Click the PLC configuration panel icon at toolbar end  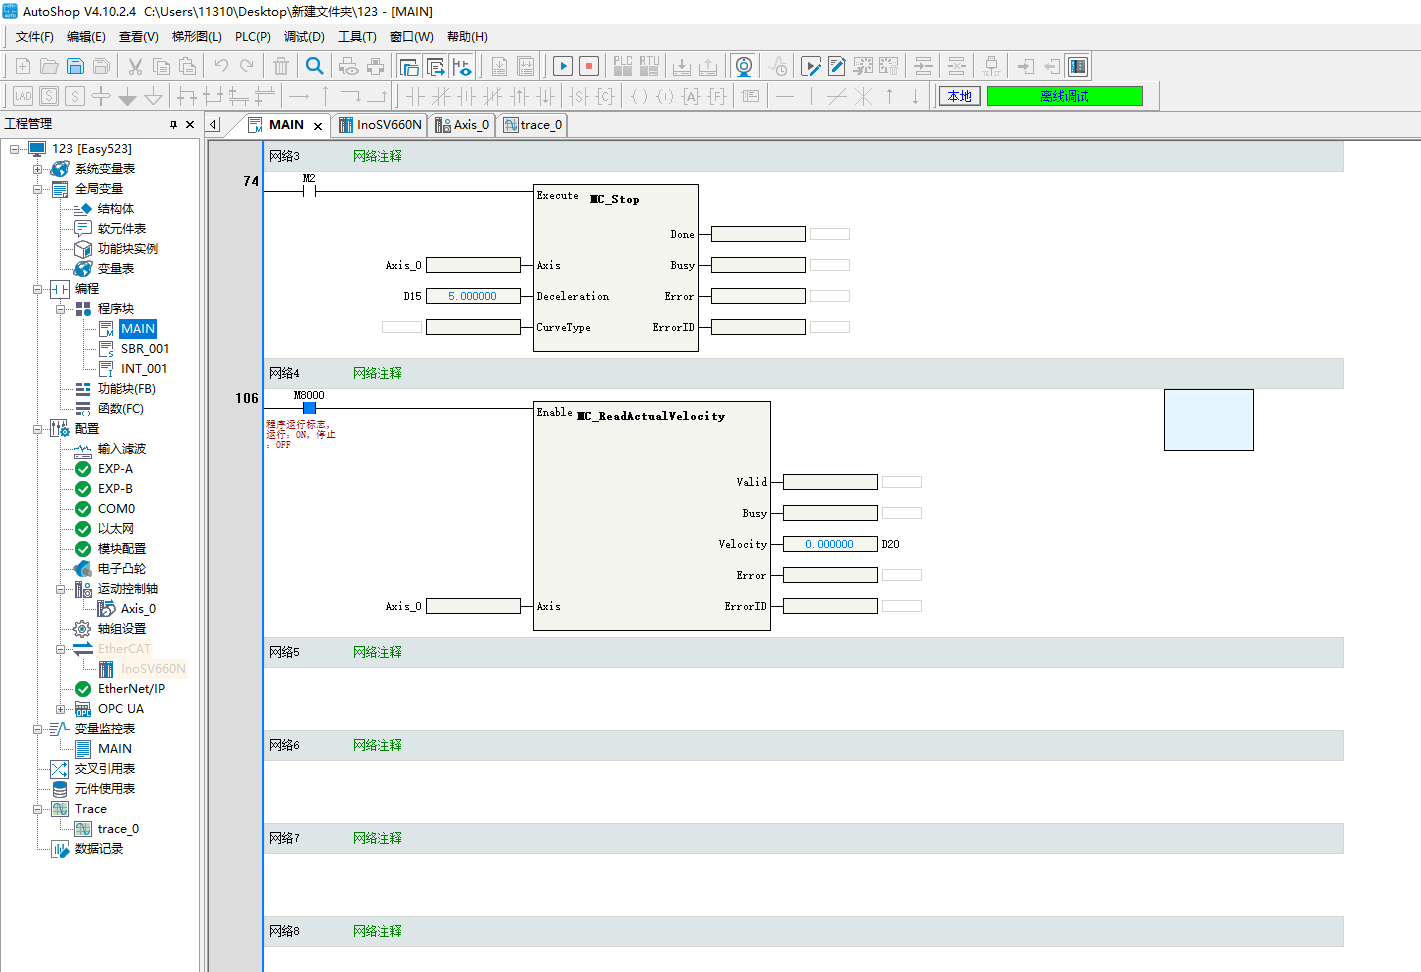(1077, 67)
